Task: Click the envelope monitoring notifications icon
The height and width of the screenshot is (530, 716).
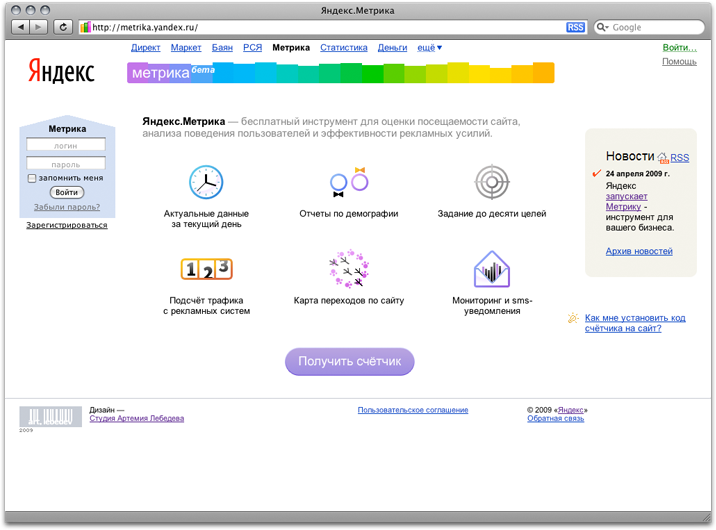Action: (491, 269)
